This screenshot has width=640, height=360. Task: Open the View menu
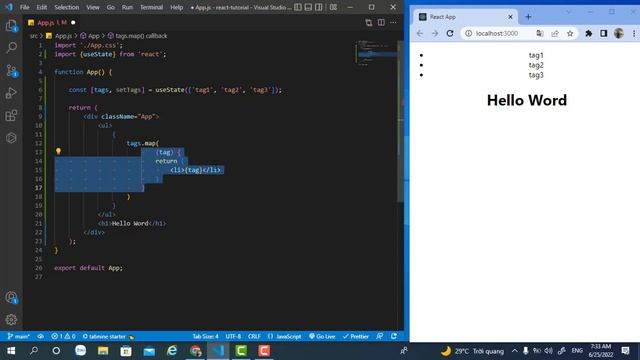93,7
